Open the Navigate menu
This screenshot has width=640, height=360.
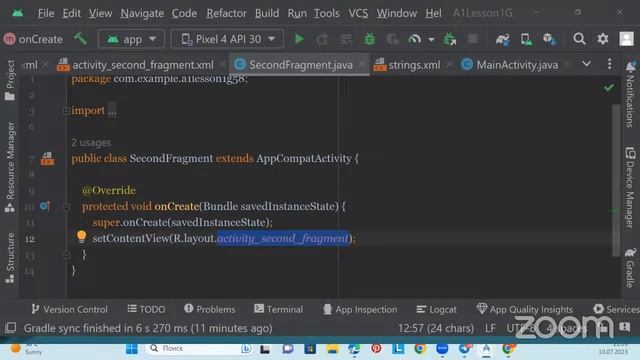[x=142, y=13]
